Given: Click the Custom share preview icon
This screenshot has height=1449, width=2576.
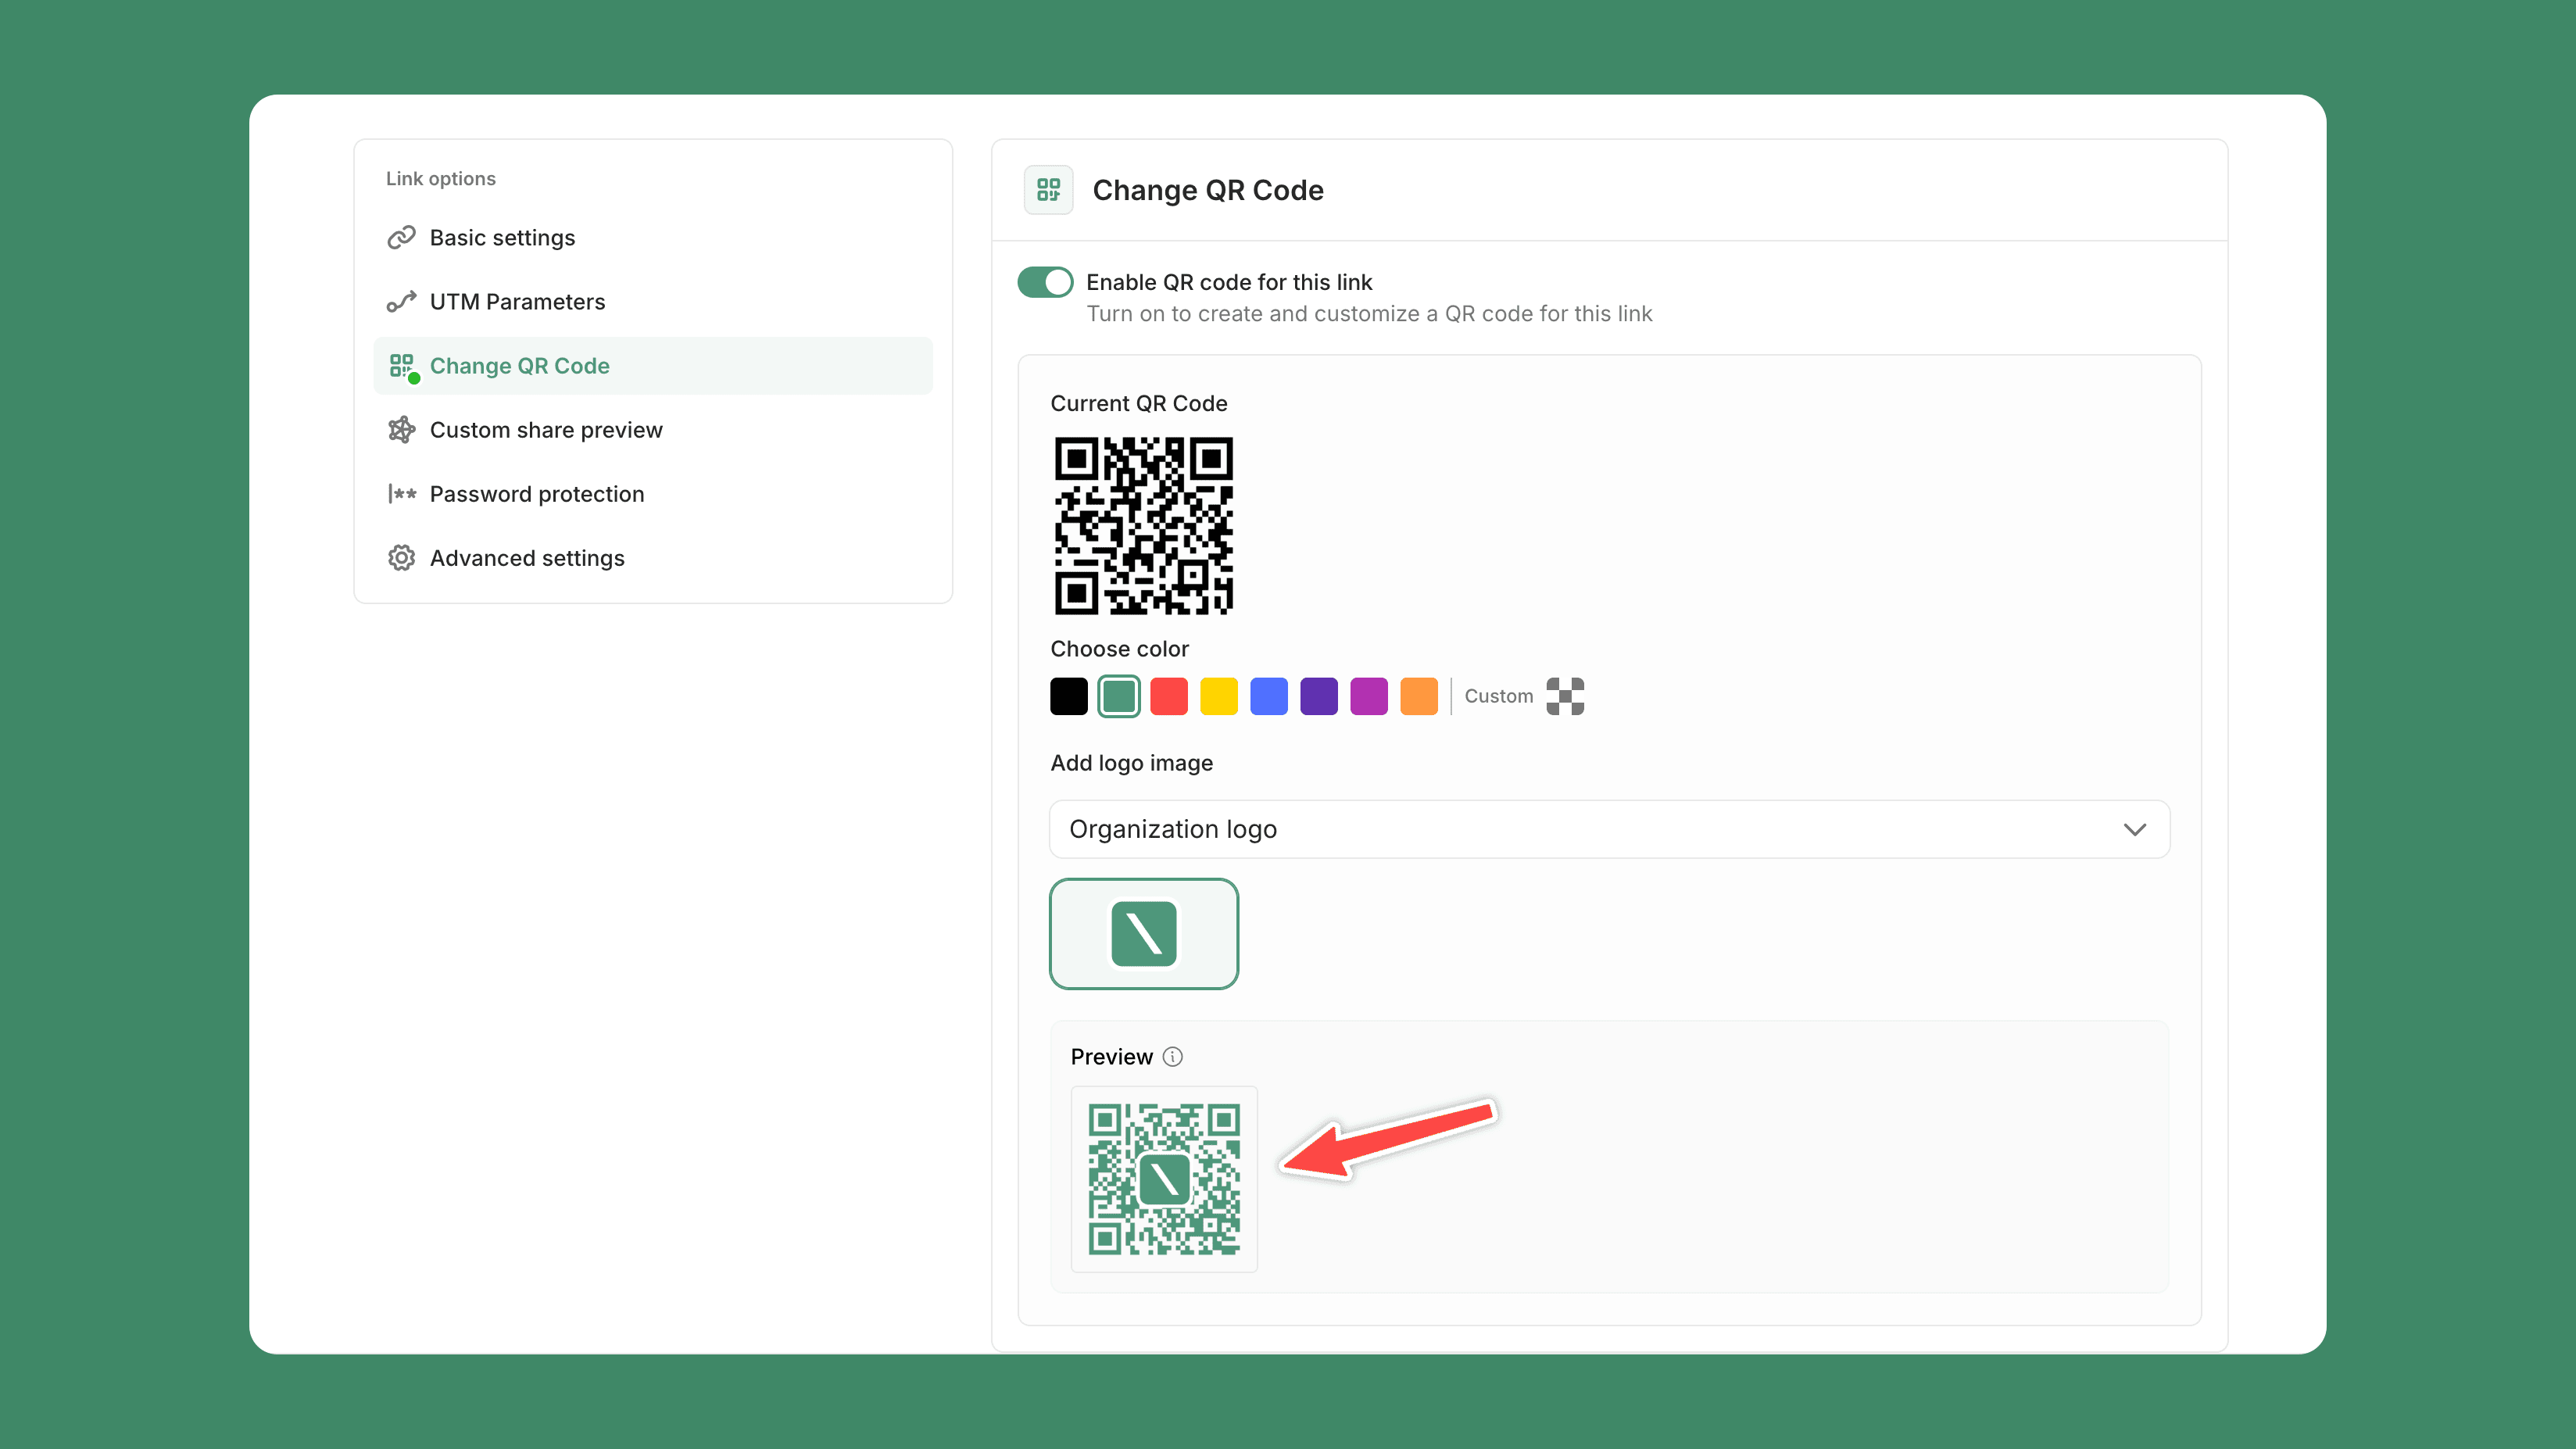Looking at the screenshot, I should pyautogui.click(x=401, y=430).
